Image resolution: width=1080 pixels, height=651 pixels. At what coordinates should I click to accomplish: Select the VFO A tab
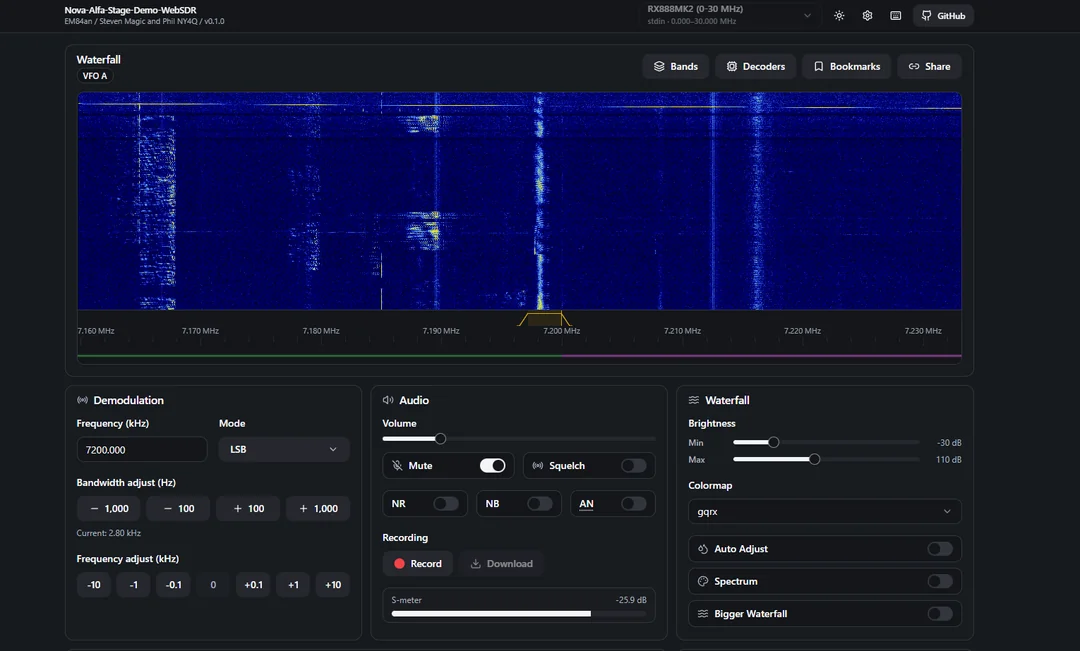(95, 75)
